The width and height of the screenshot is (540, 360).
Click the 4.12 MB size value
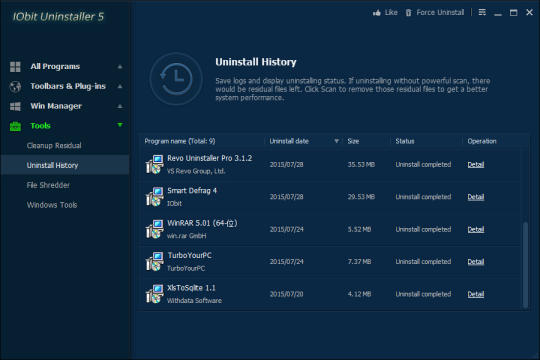pos(359,294)
